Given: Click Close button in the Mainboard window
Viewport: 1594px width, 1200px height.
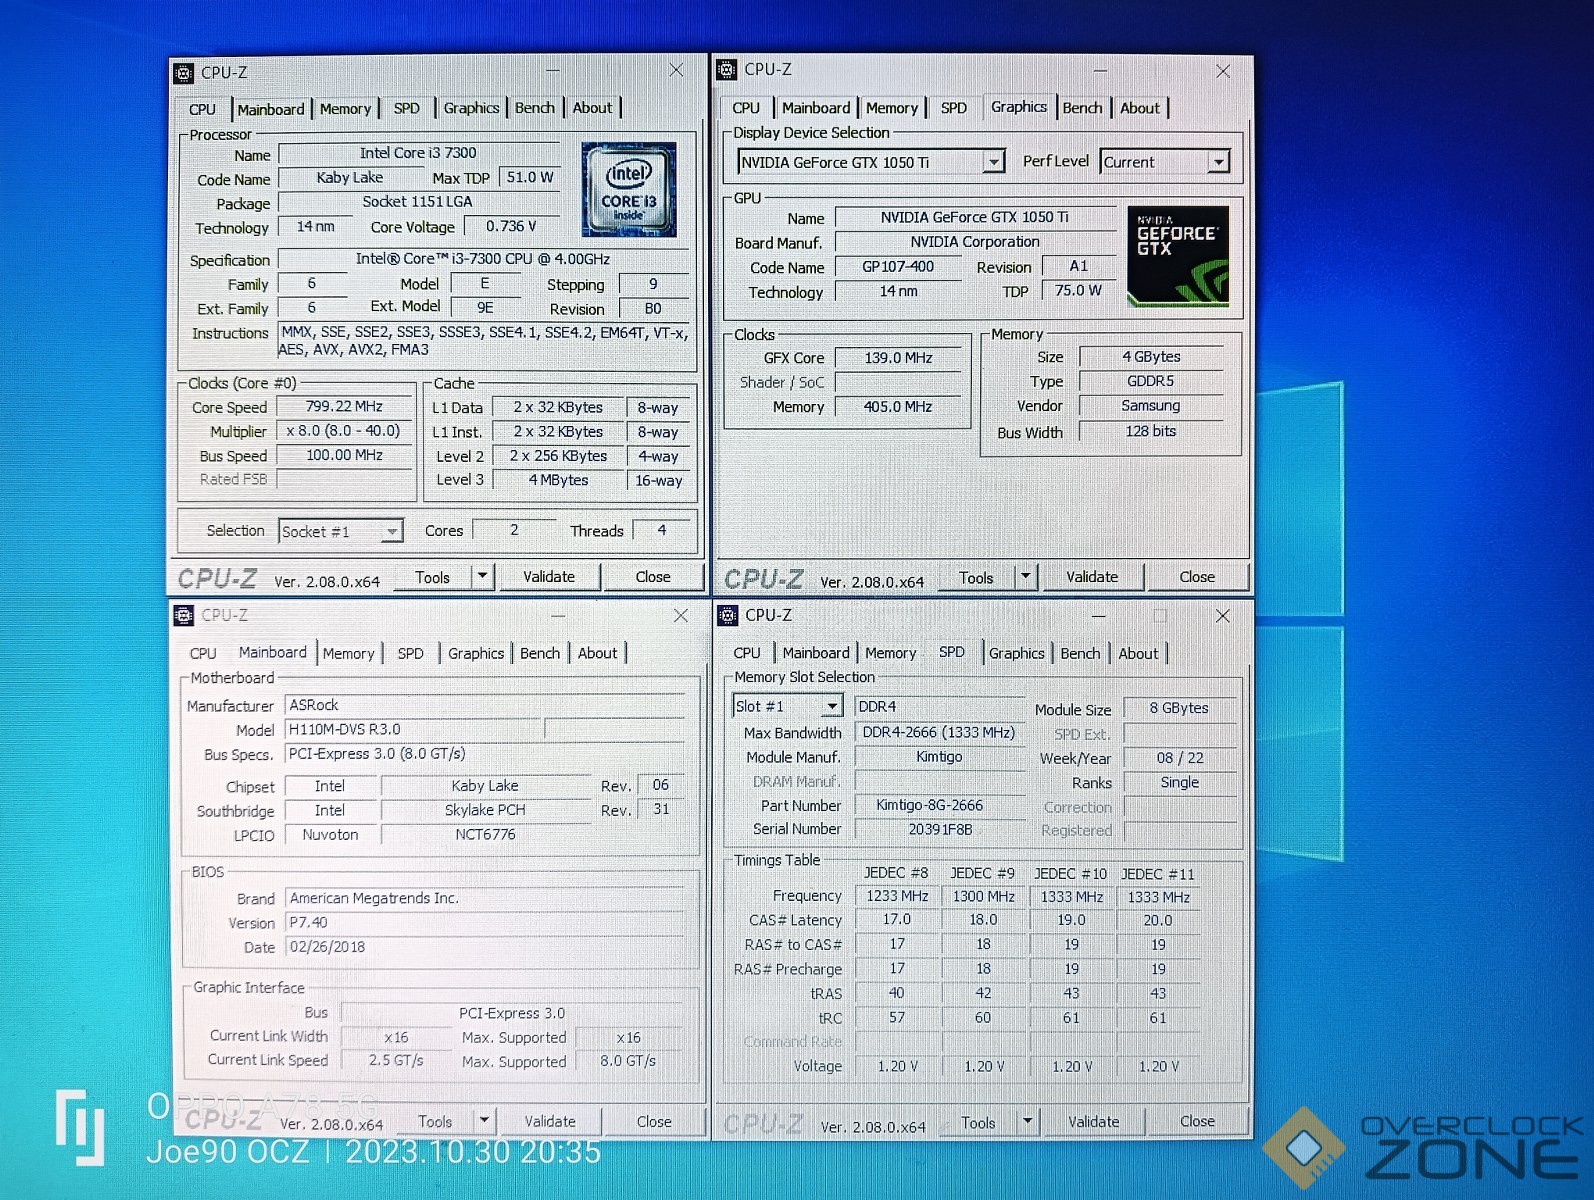Looking at the screenshot, I should pyautogui.click(x=654, y=1121).
